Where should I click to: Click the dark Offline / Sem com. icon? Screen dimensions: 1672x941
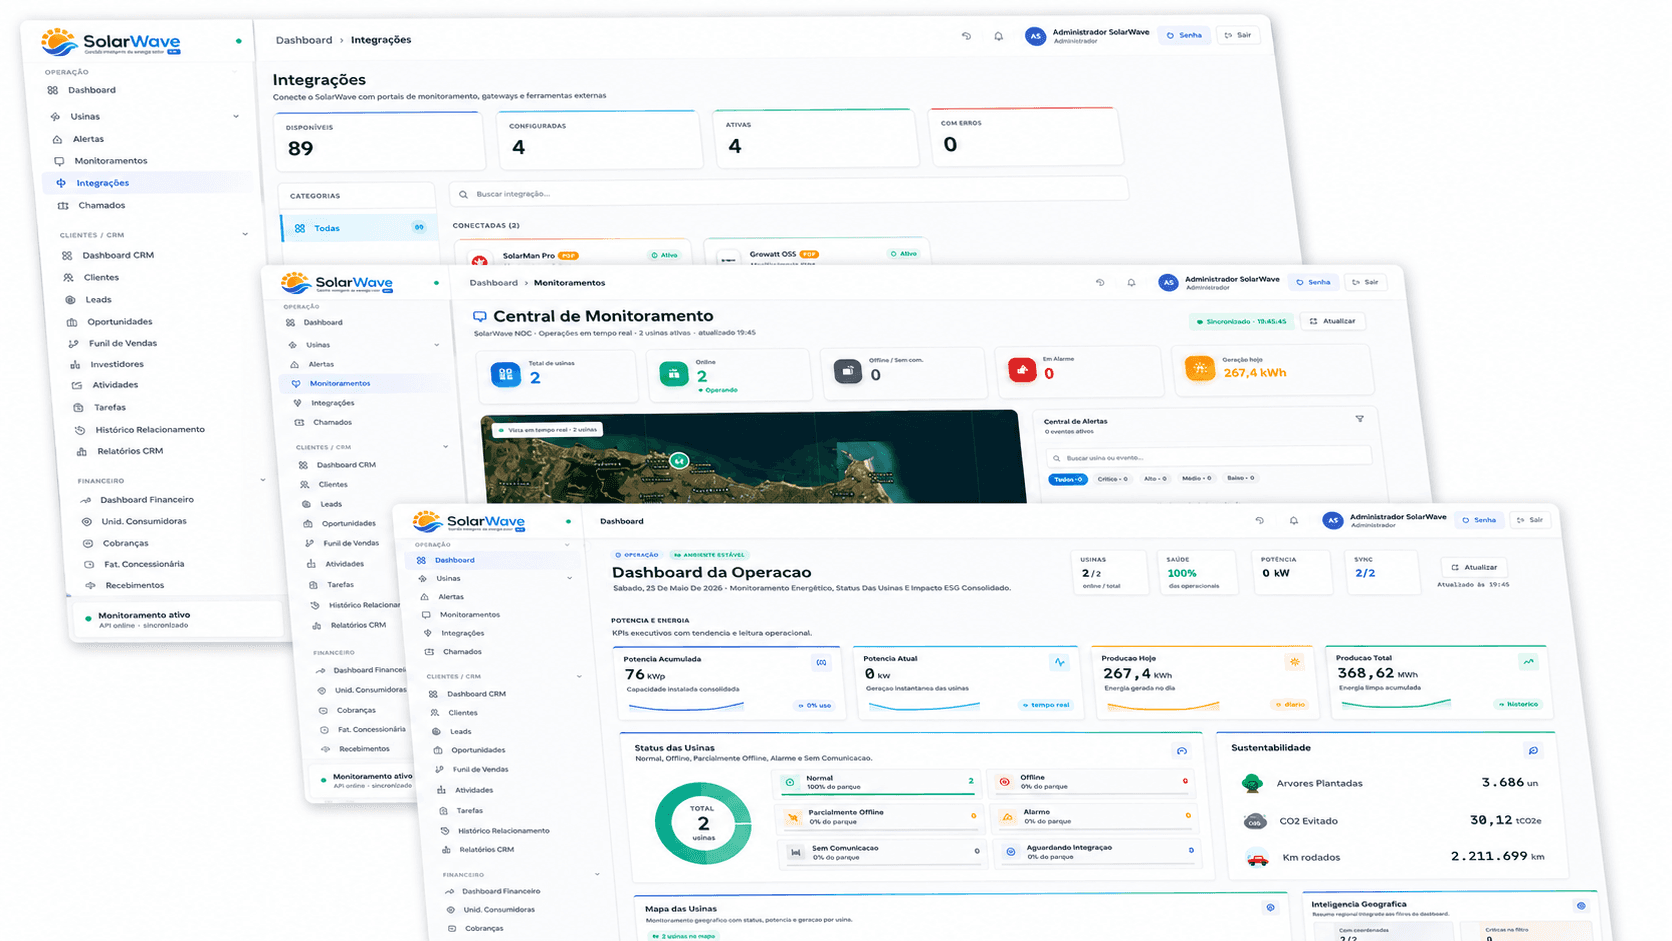tap(848, 371)
